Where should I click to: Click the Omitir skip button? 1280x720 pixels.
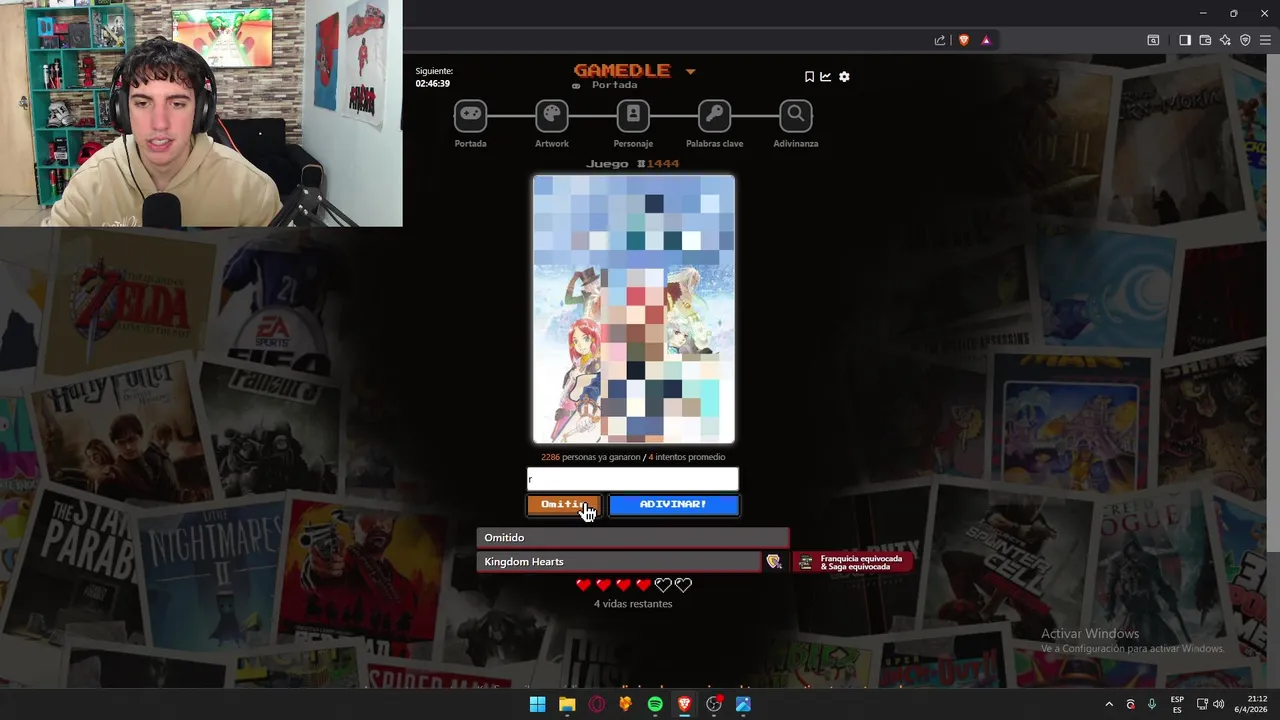coord(564,505)
